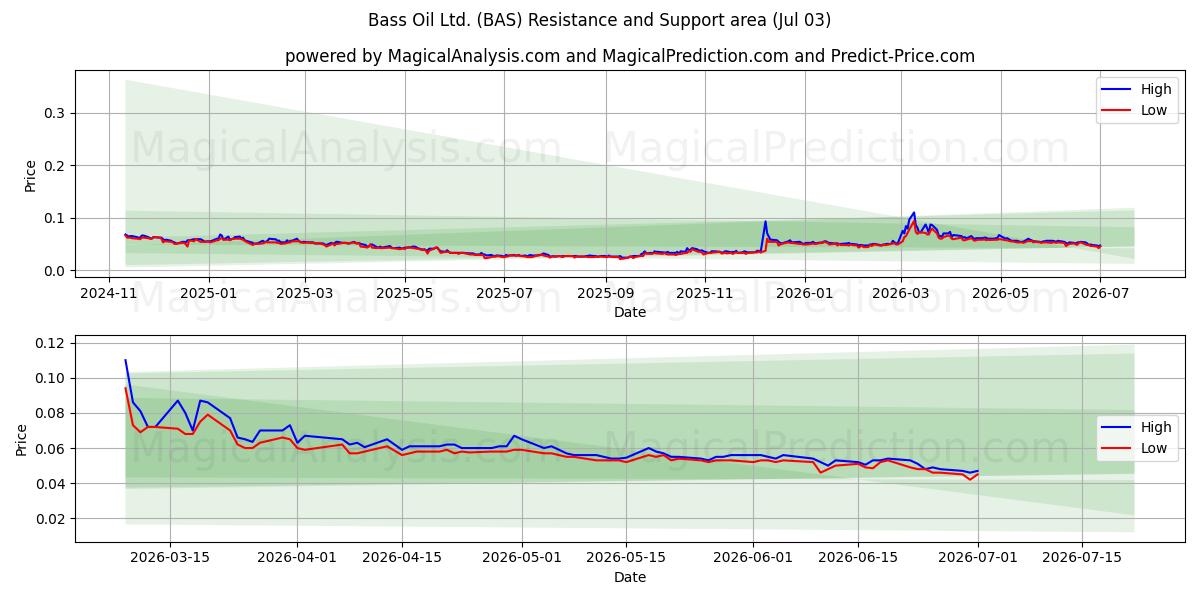1200x600 pixels.
Task: Click the 'powered by MagicalAnalysis.com' subtitle line
Action: 630,56
